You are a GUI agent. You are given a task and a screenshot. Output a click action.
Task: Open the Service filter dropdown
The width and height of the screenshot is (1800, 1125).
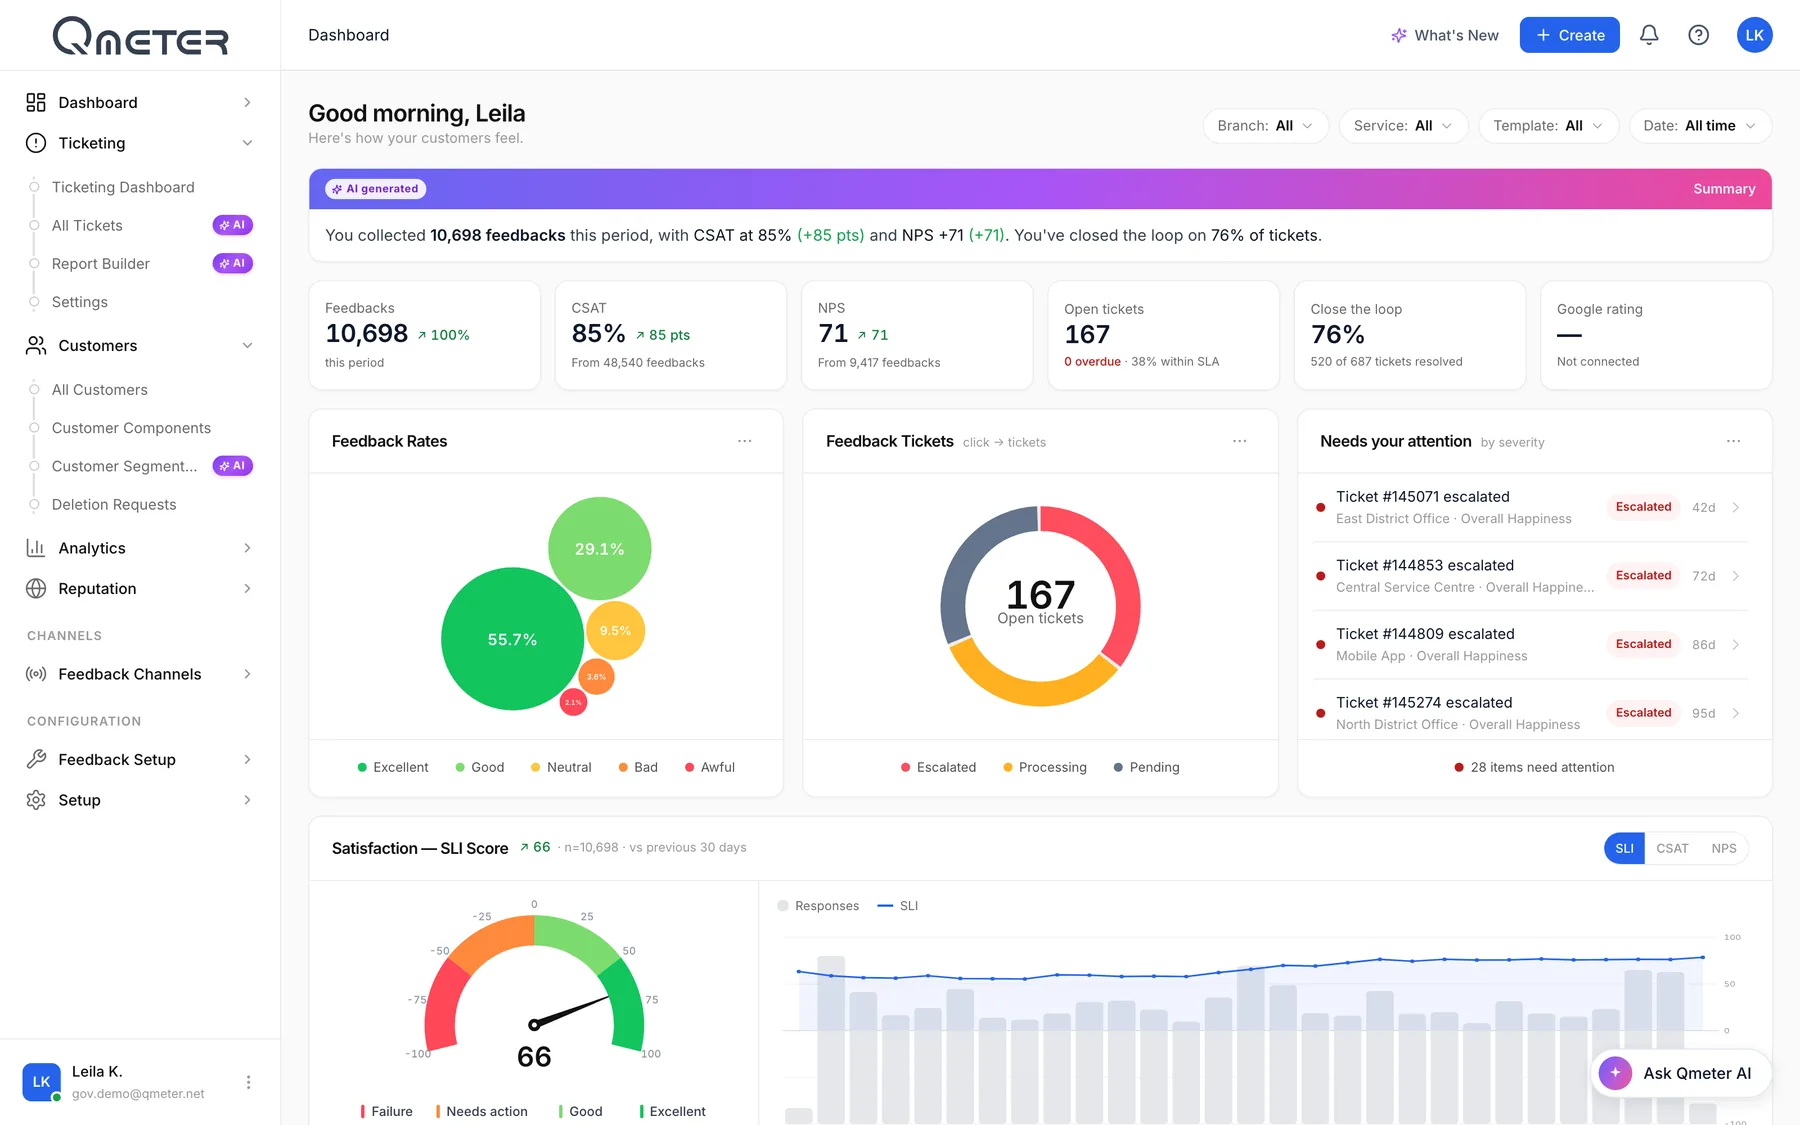(1403, 126)
